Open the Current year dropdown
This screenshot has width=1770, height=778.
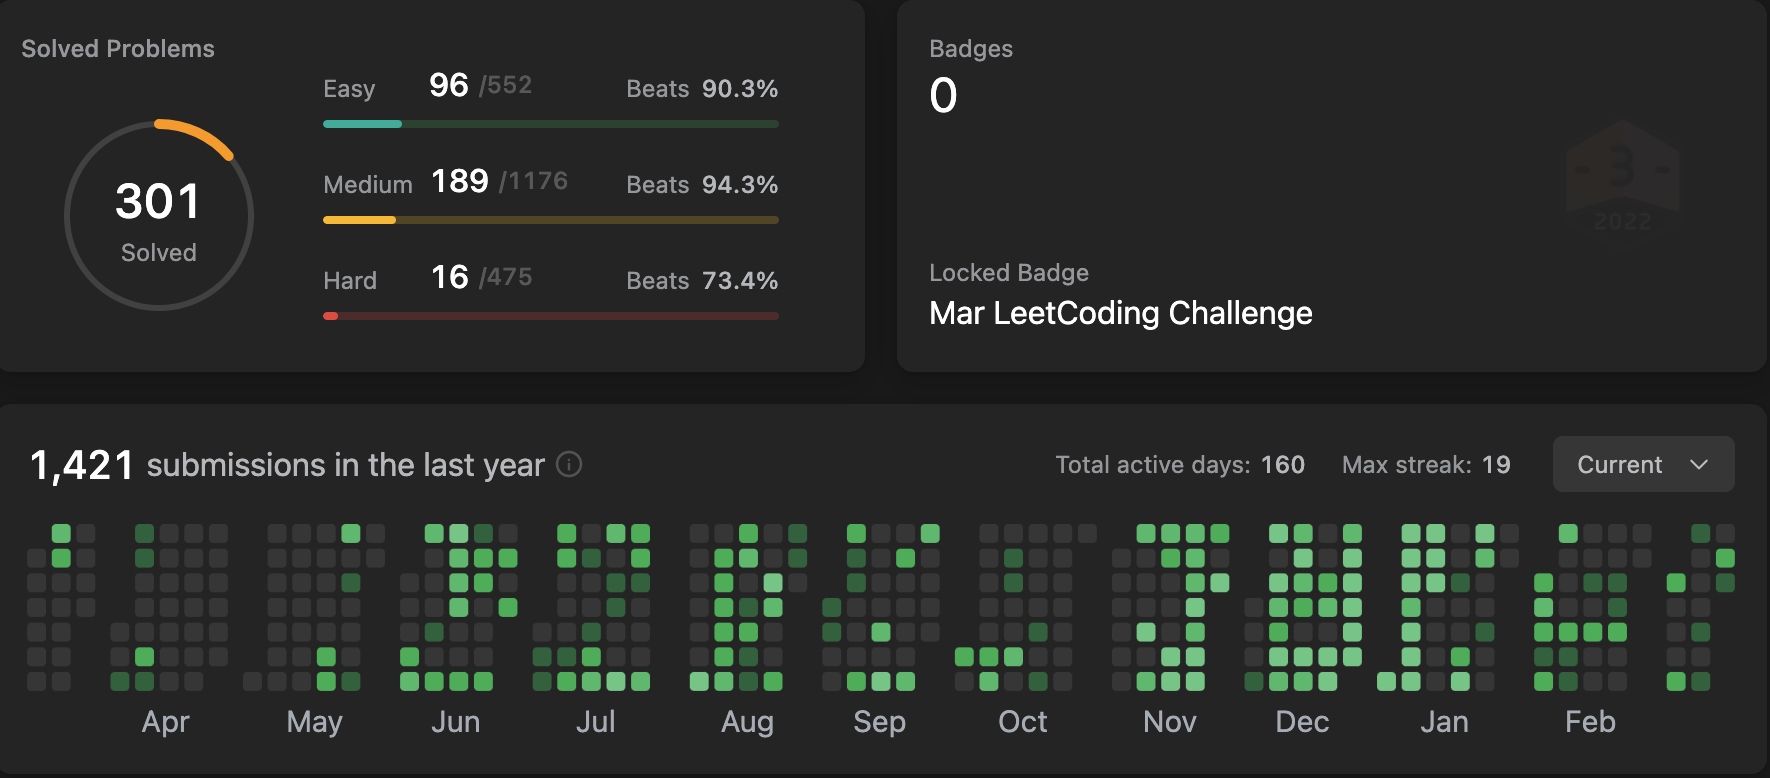coord(1642,464)
